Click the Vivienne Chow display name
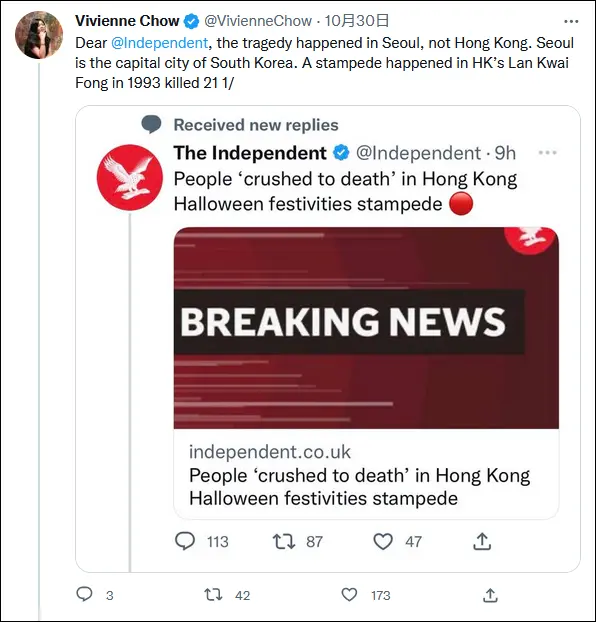The width and height of the screenshot is (596, 622). coord(127,21)
